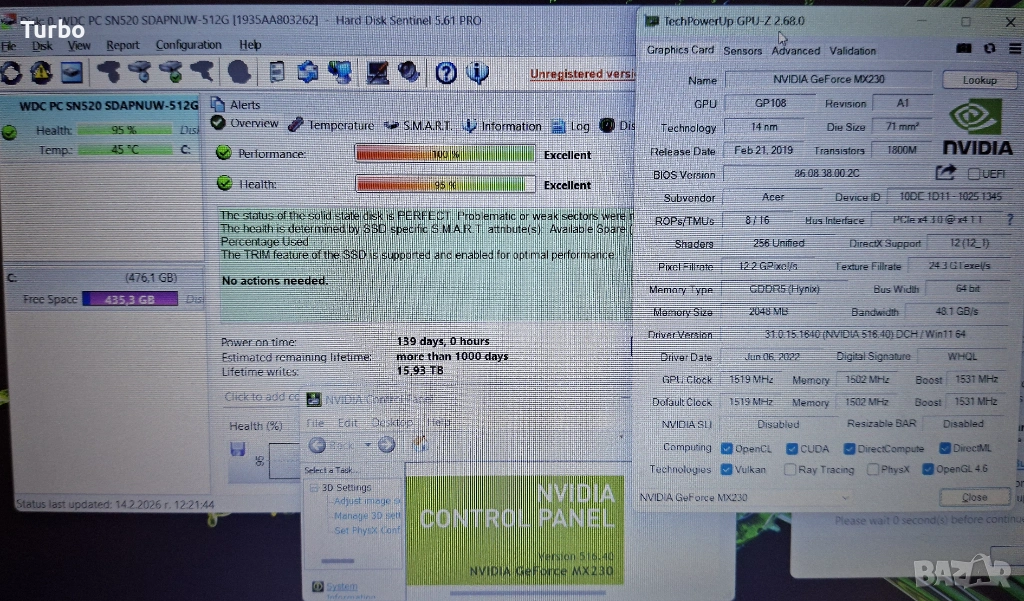Click the GPU-Z refresh icon
Image resolution: width=1024 pixels, height=601 pixels.
[x=988, y=48]
